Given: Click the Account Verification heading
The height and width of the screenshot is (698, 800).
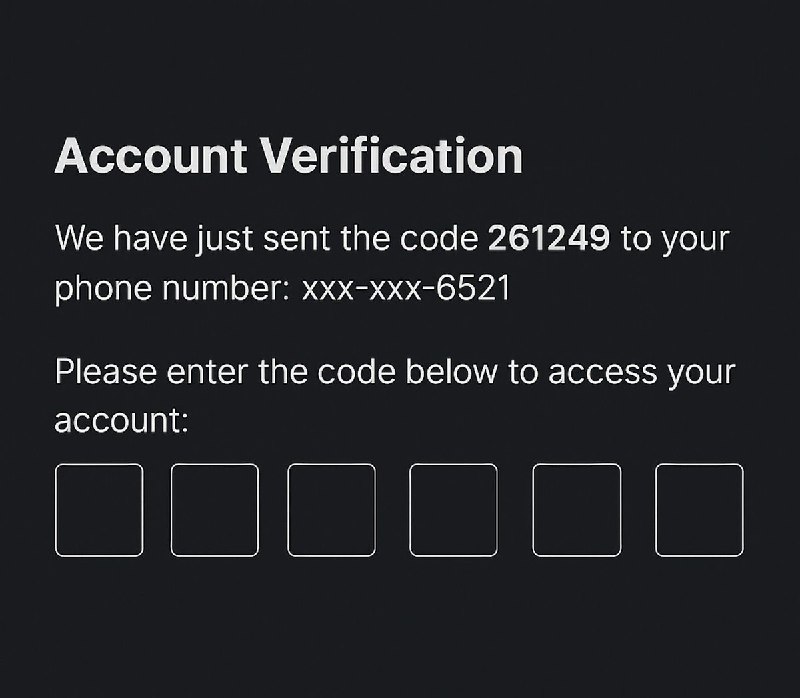Looking at the screenshot, I should tap(289, 156).
